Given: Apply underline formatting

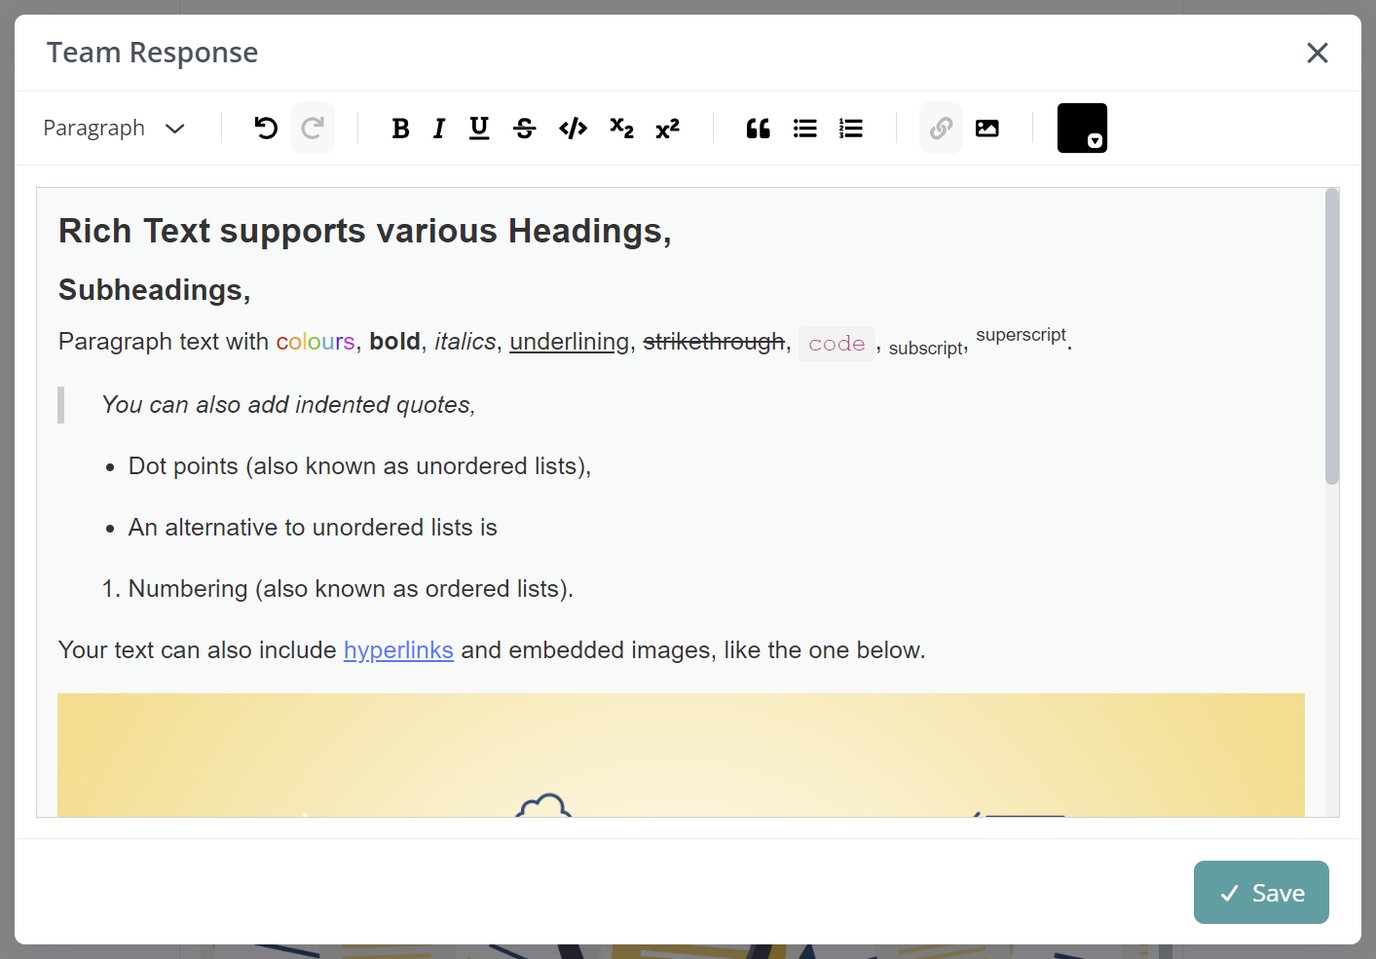Looking at the screenshot, I should coord(478,127).
